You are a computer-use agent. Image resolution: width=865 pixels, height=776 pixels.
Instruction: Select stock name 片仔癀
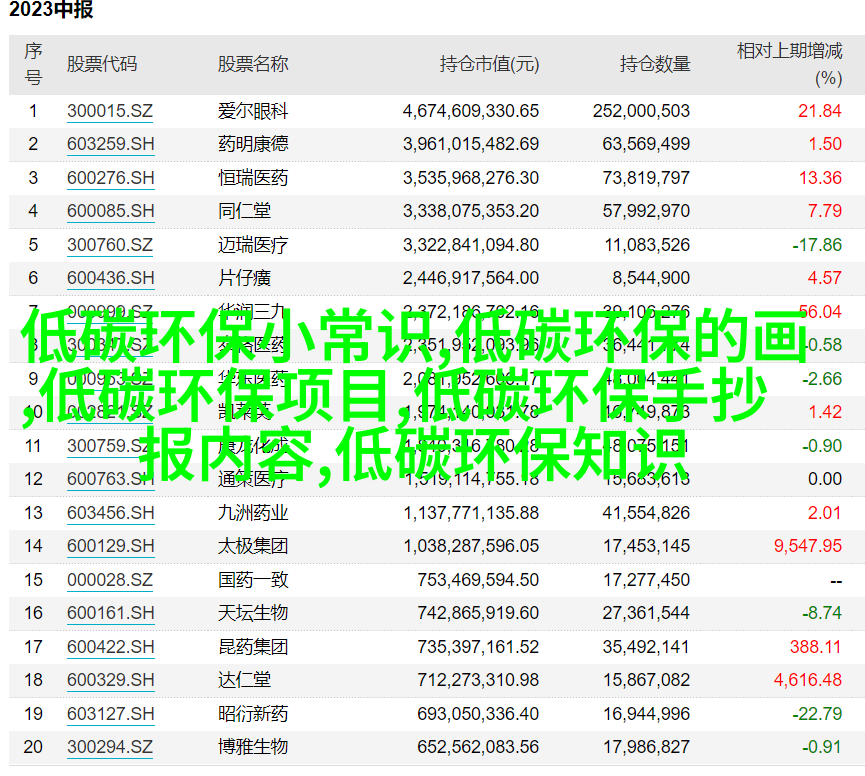pyautogui.click(x=244, y=278)
